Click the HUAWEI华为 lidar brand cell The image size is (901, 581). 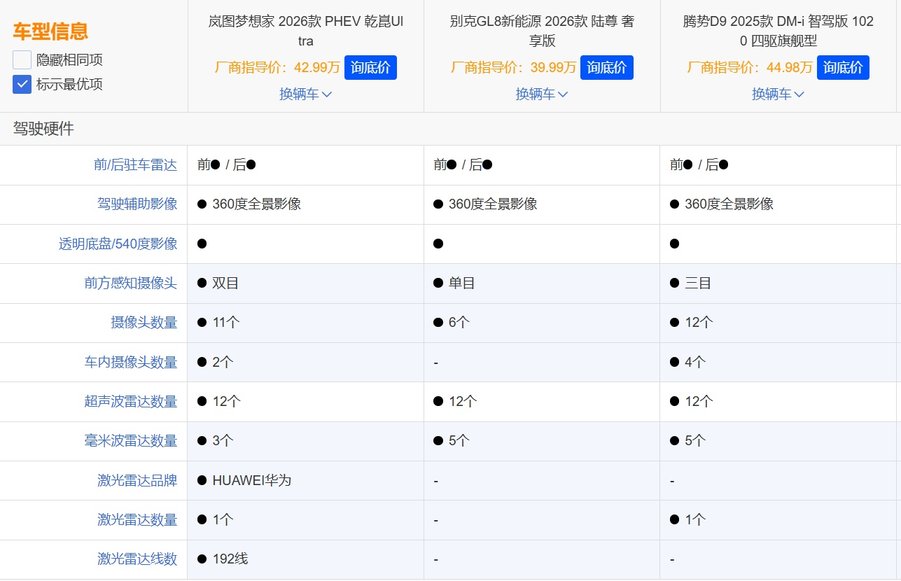coord(251,480)
